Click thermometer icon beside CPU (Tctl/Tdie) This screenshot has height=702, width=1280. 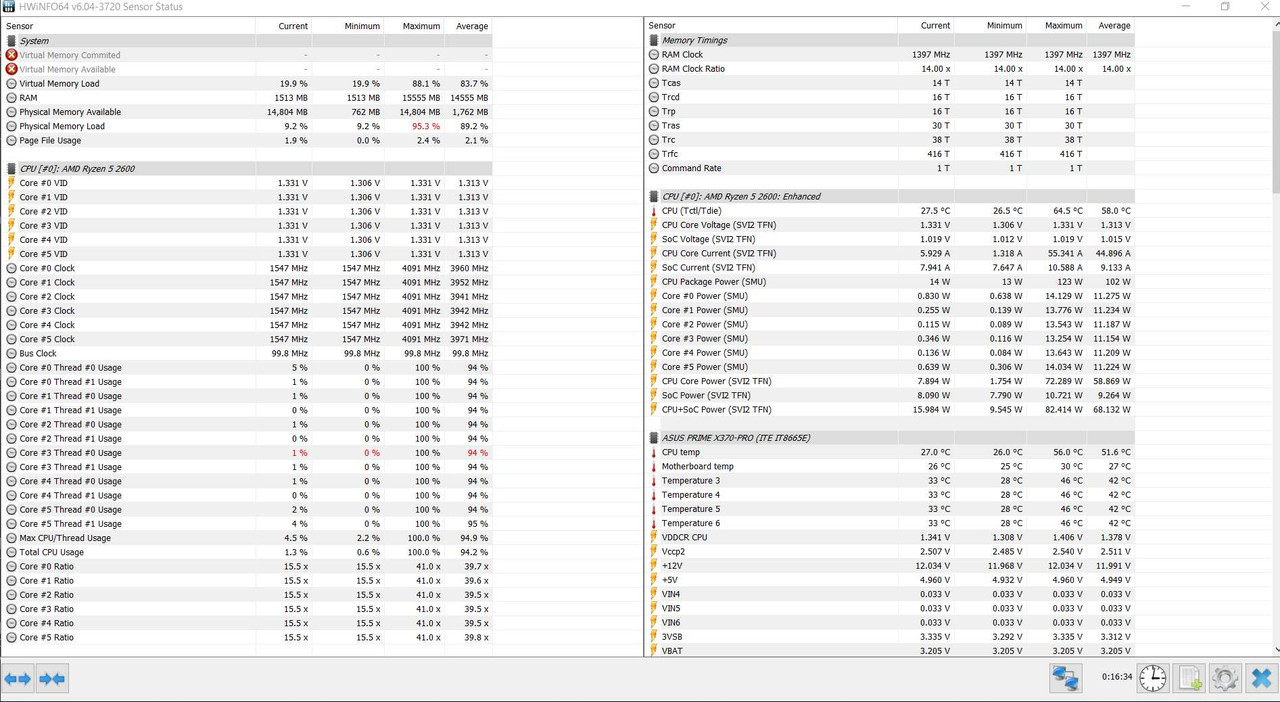pyautogui.click(x=653, y=211)
